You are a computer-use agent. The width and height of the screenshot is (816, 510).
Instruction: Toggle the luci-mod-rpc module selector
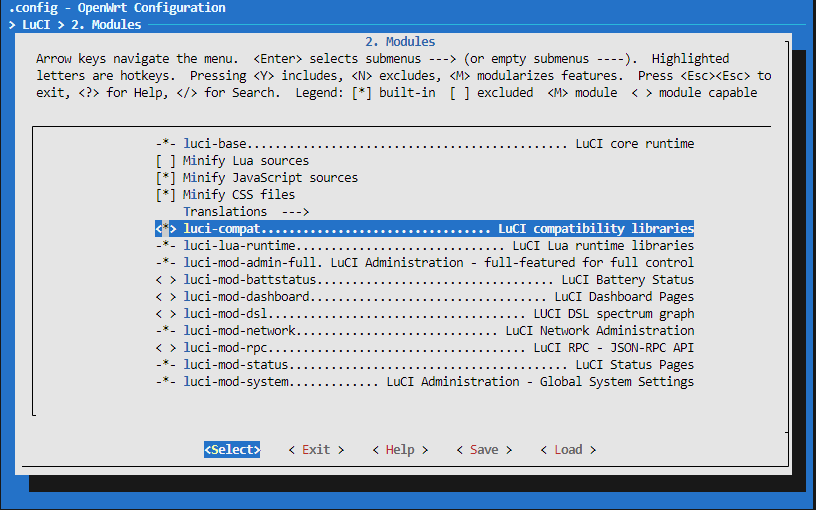coord(165,348)
